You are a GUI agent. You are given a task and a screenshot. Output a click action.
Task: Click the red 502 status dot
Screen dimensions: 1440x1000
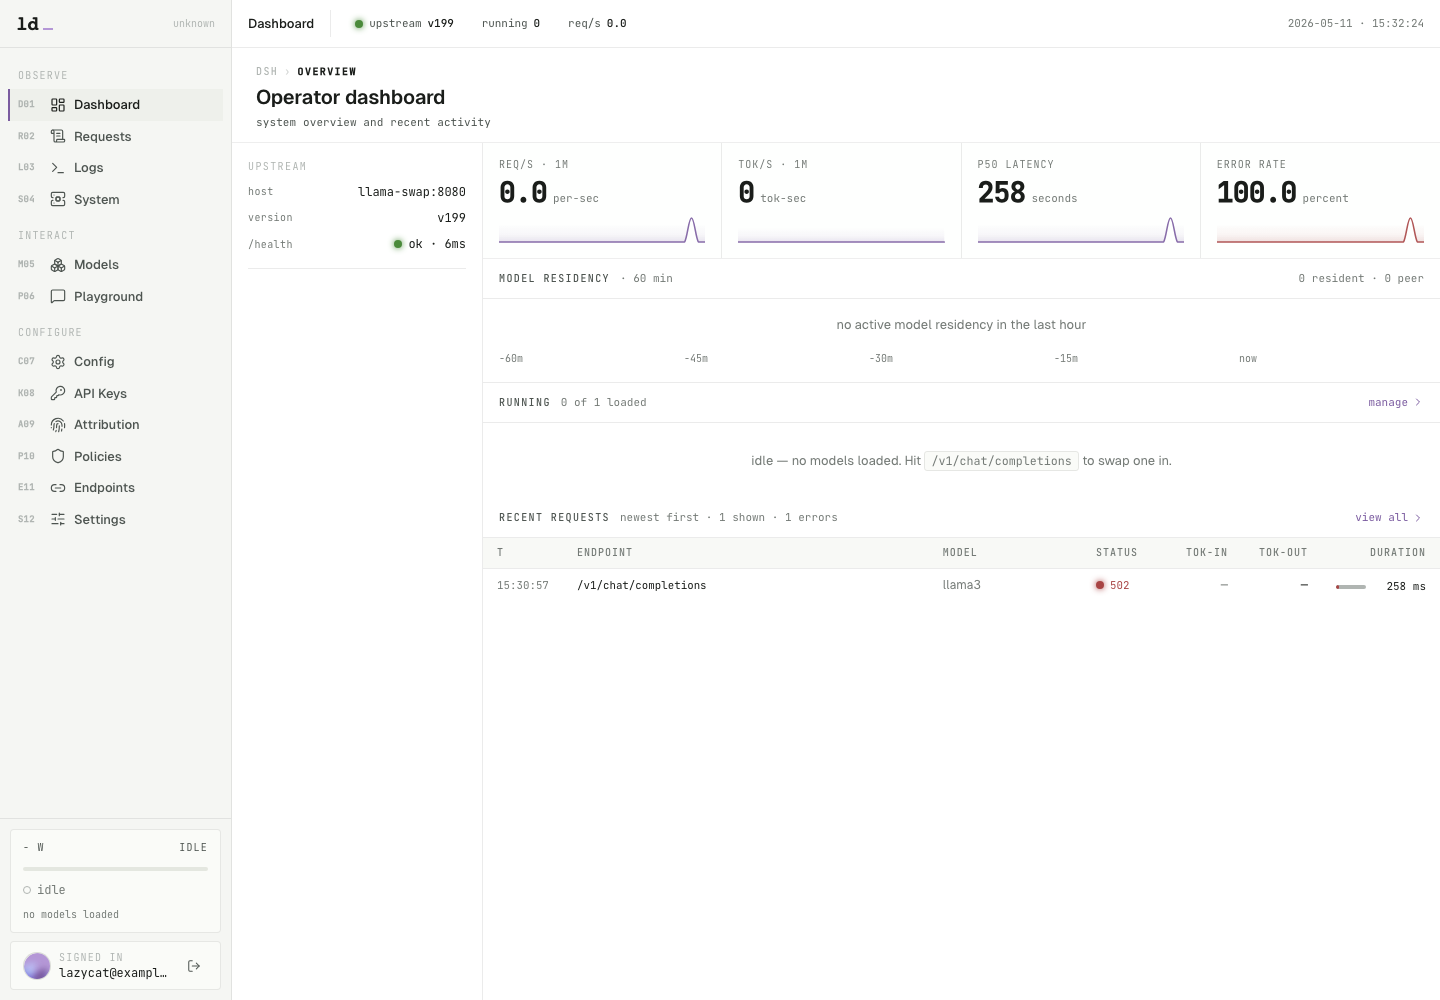[1100, 585]
